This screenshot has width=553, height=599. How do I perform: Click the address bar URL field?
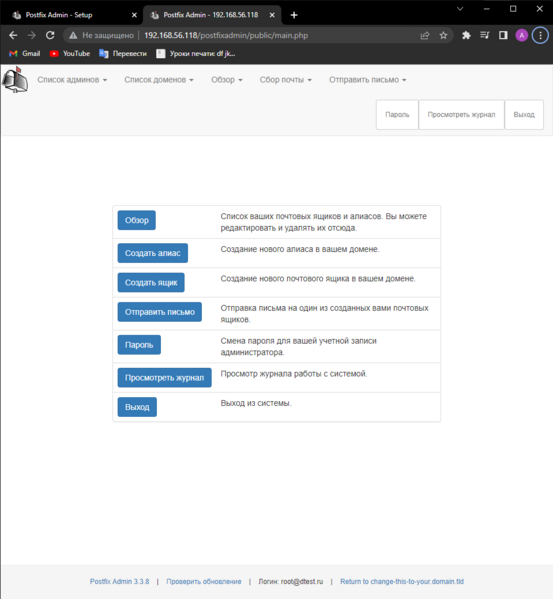click(x=244, y=36)
